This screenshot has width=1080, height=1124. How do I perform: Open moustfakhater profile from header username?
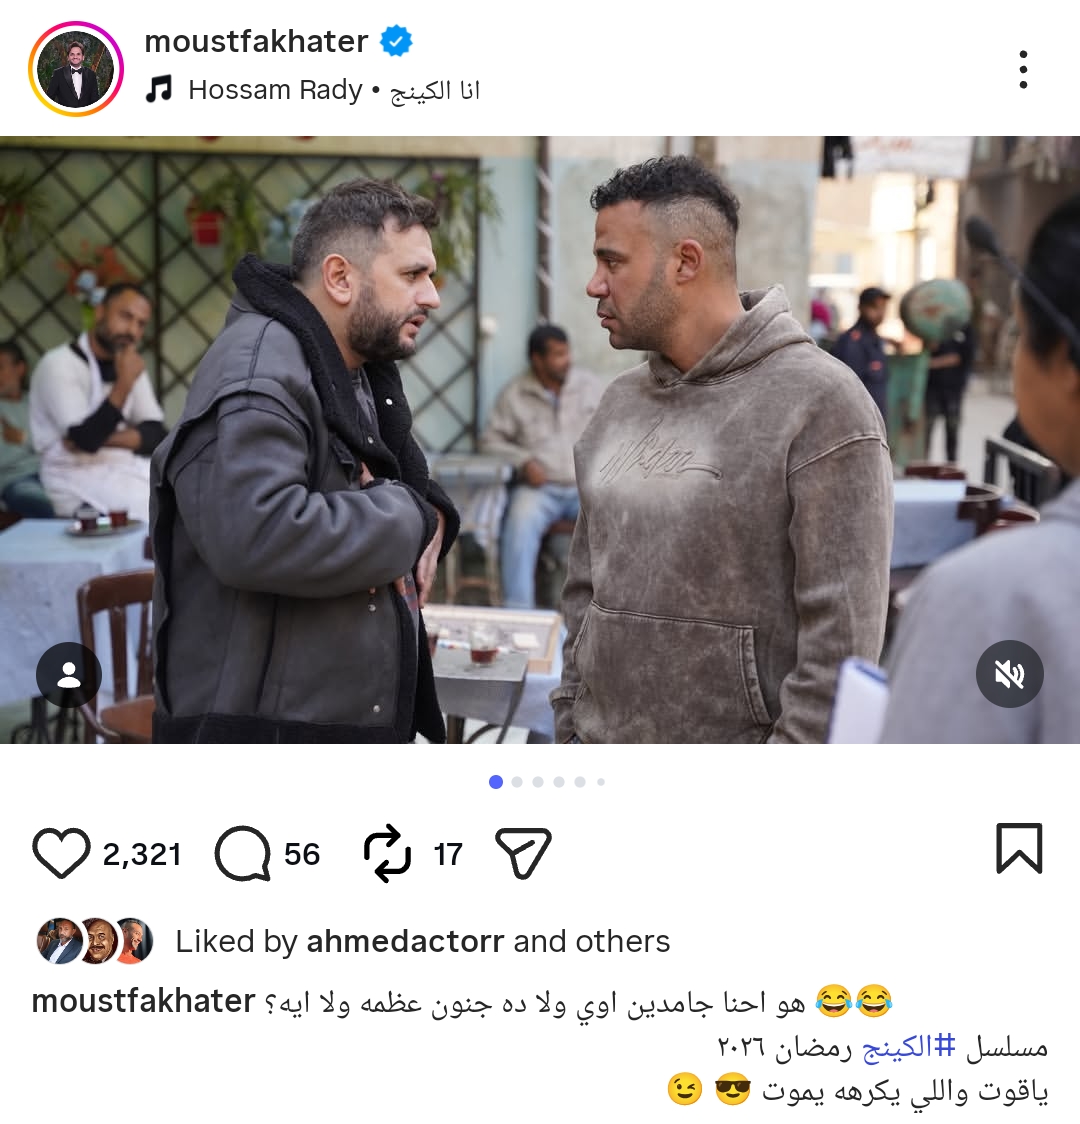[x=257, y=42]
